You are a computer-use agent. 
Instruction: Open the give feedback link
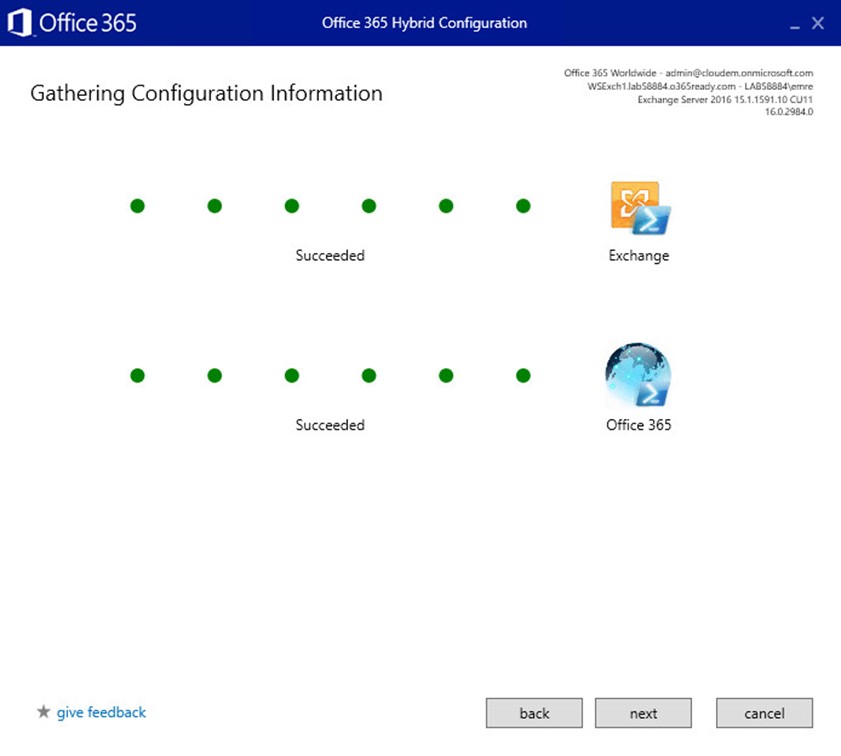(101, 712)
